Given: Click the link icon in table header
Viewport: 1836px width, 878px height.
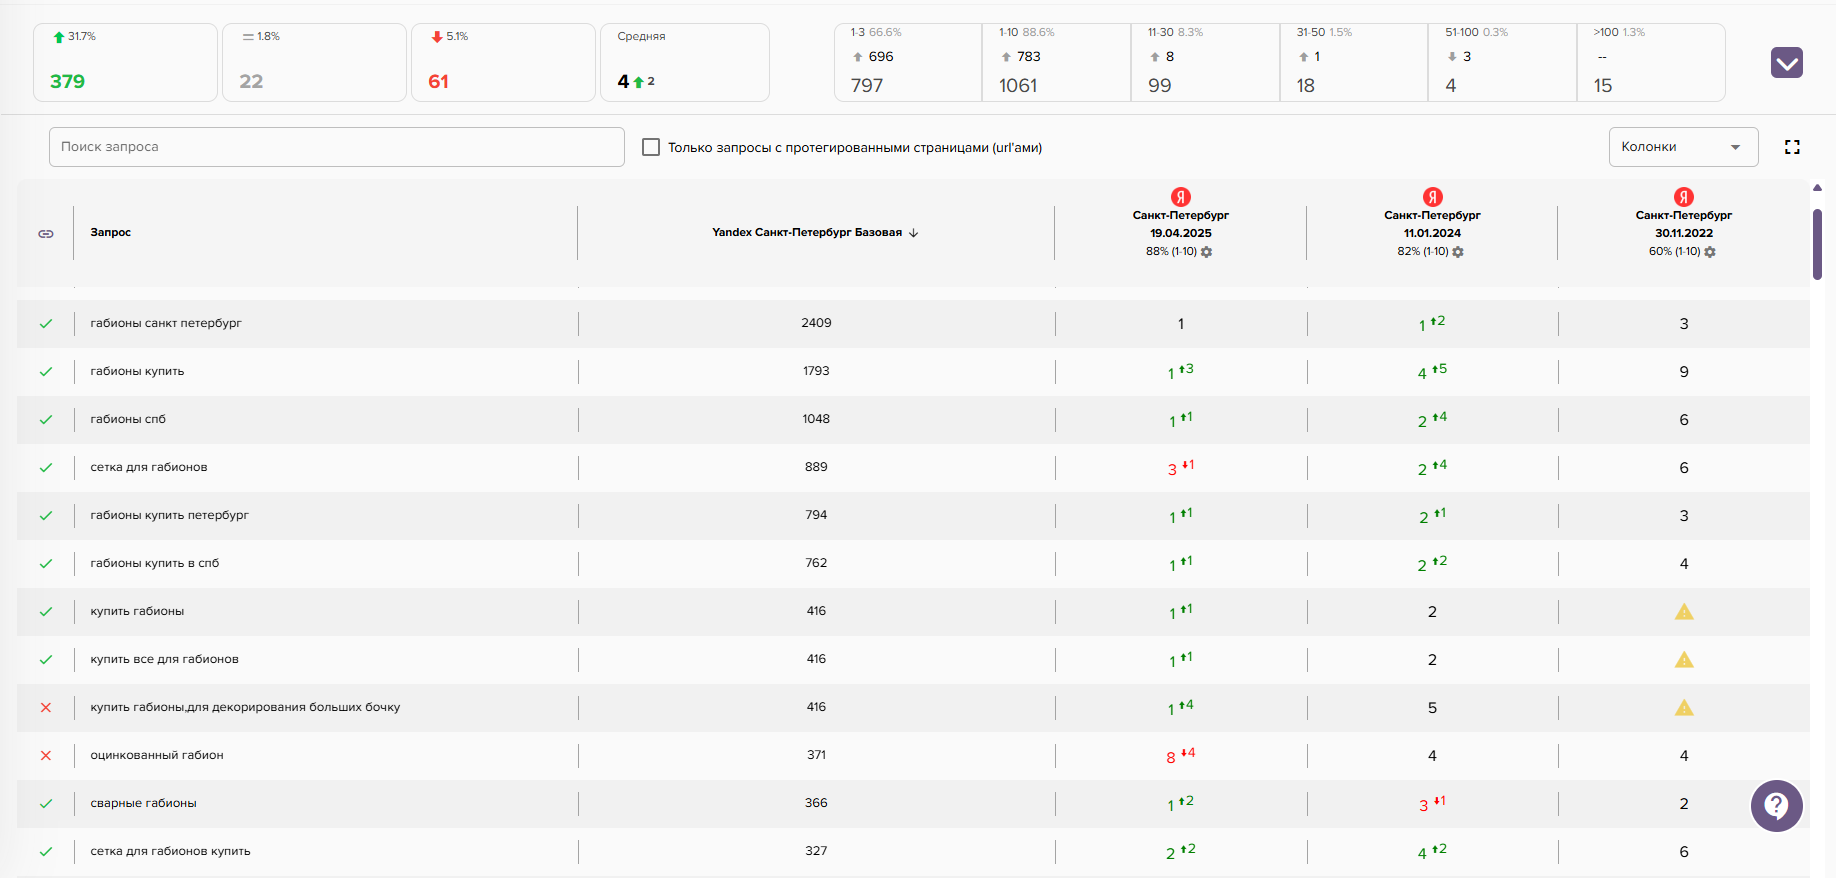Looking at the screenshot, I should point(46,233).
